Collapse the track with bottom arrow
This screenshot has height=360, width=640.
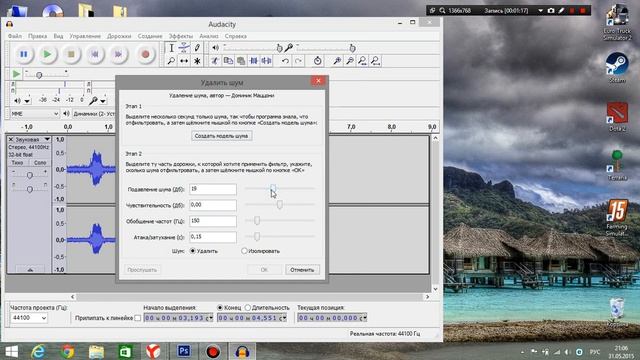[x=30, y=269]
